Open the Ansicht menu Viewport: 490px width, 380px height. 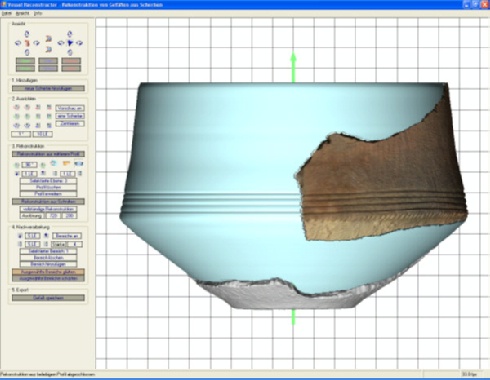23,14
